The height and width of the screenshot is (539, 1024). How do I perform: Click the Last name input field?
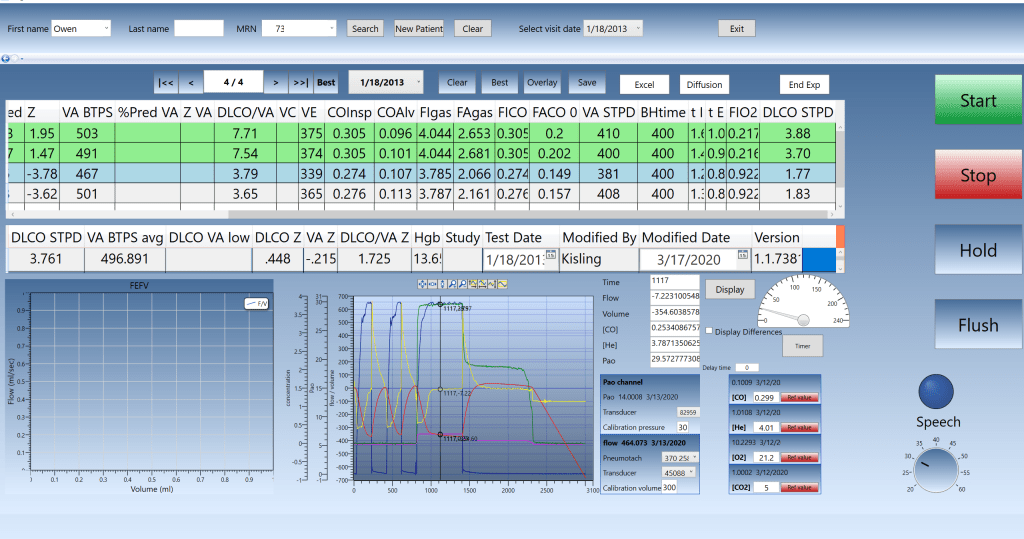coord(199,29)
